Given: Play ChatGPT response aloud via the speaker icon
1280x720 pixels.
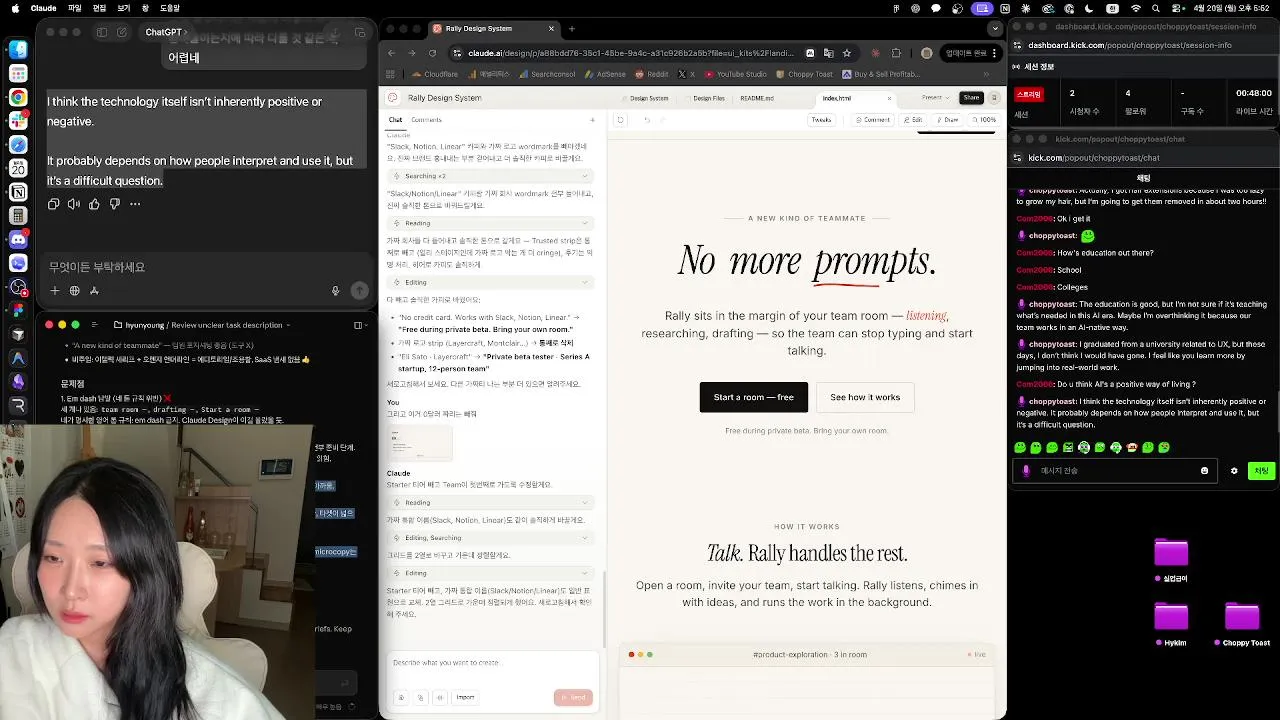Looking at the screenshot, I should click(74, 204).
